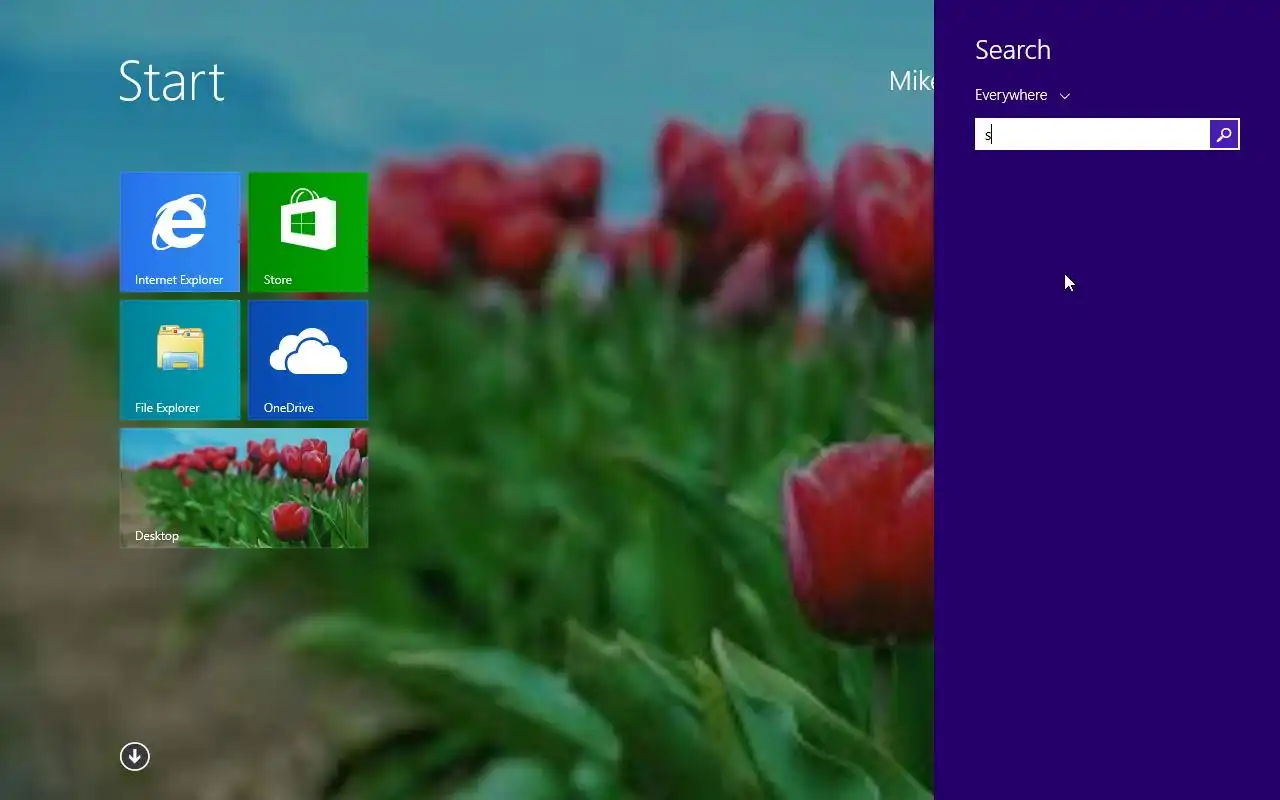Open the OneDrive tile
The height and width of the screenshot is (800, 1280).
(x=308, y=360)
